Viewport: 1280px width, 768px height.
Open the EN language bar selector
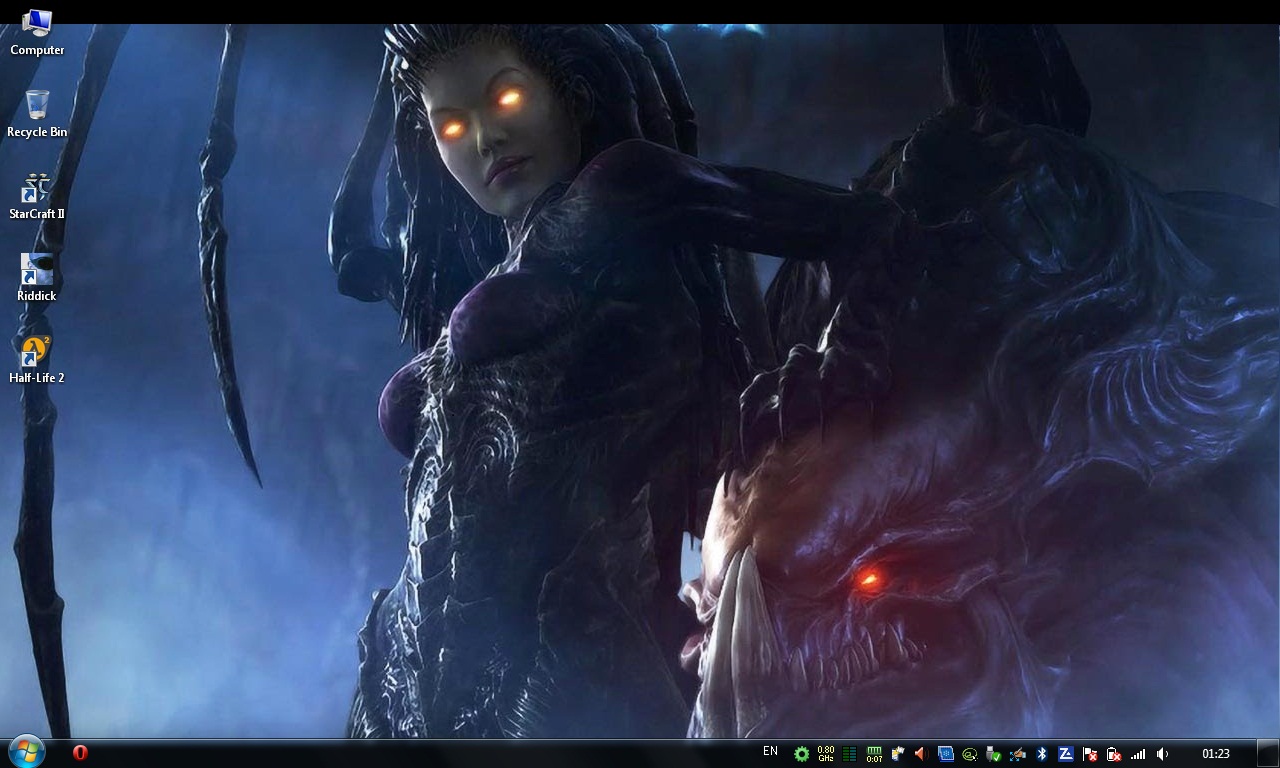pyautogui.click(x=770, y=752)
